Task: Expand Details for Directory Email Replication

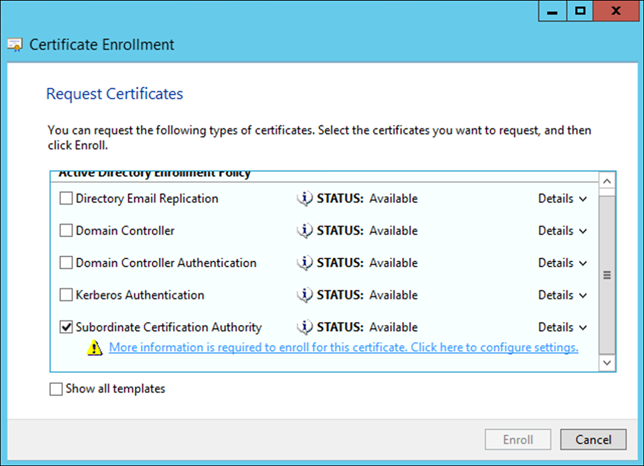Action: [x=562, y=199]
